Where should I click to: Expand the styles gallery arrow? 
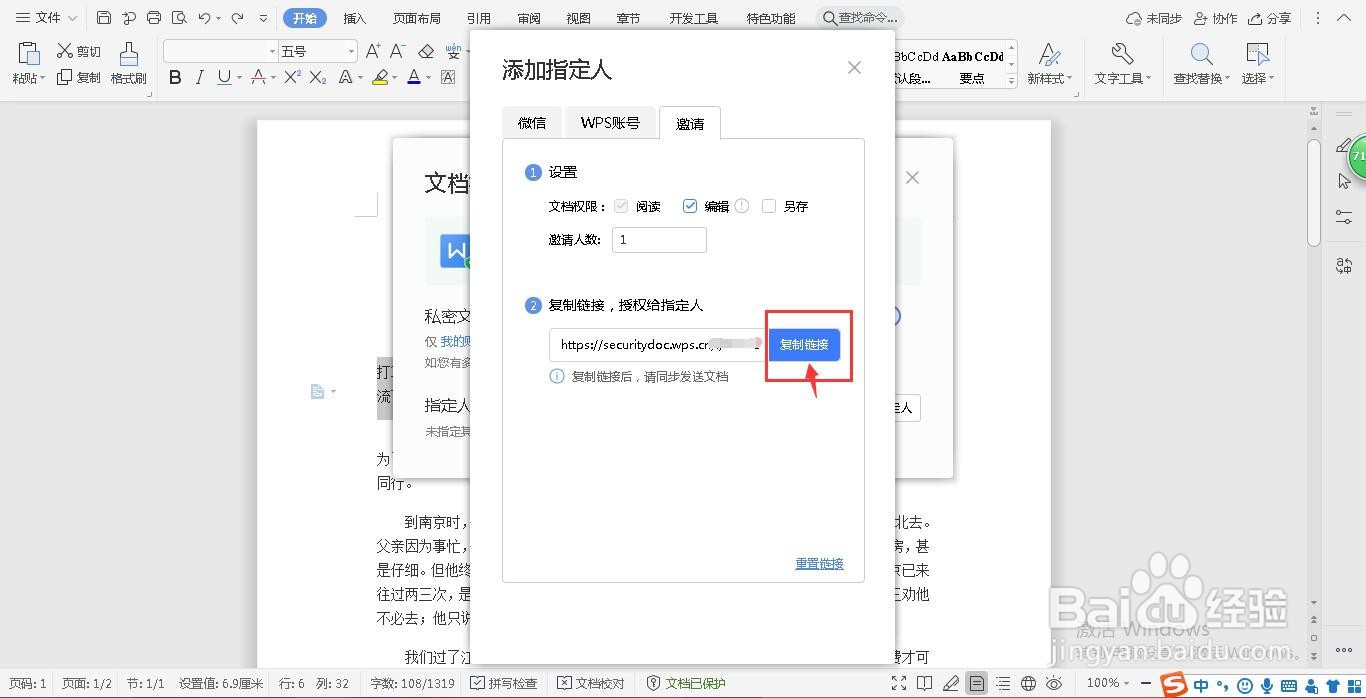pos(1011,80)
